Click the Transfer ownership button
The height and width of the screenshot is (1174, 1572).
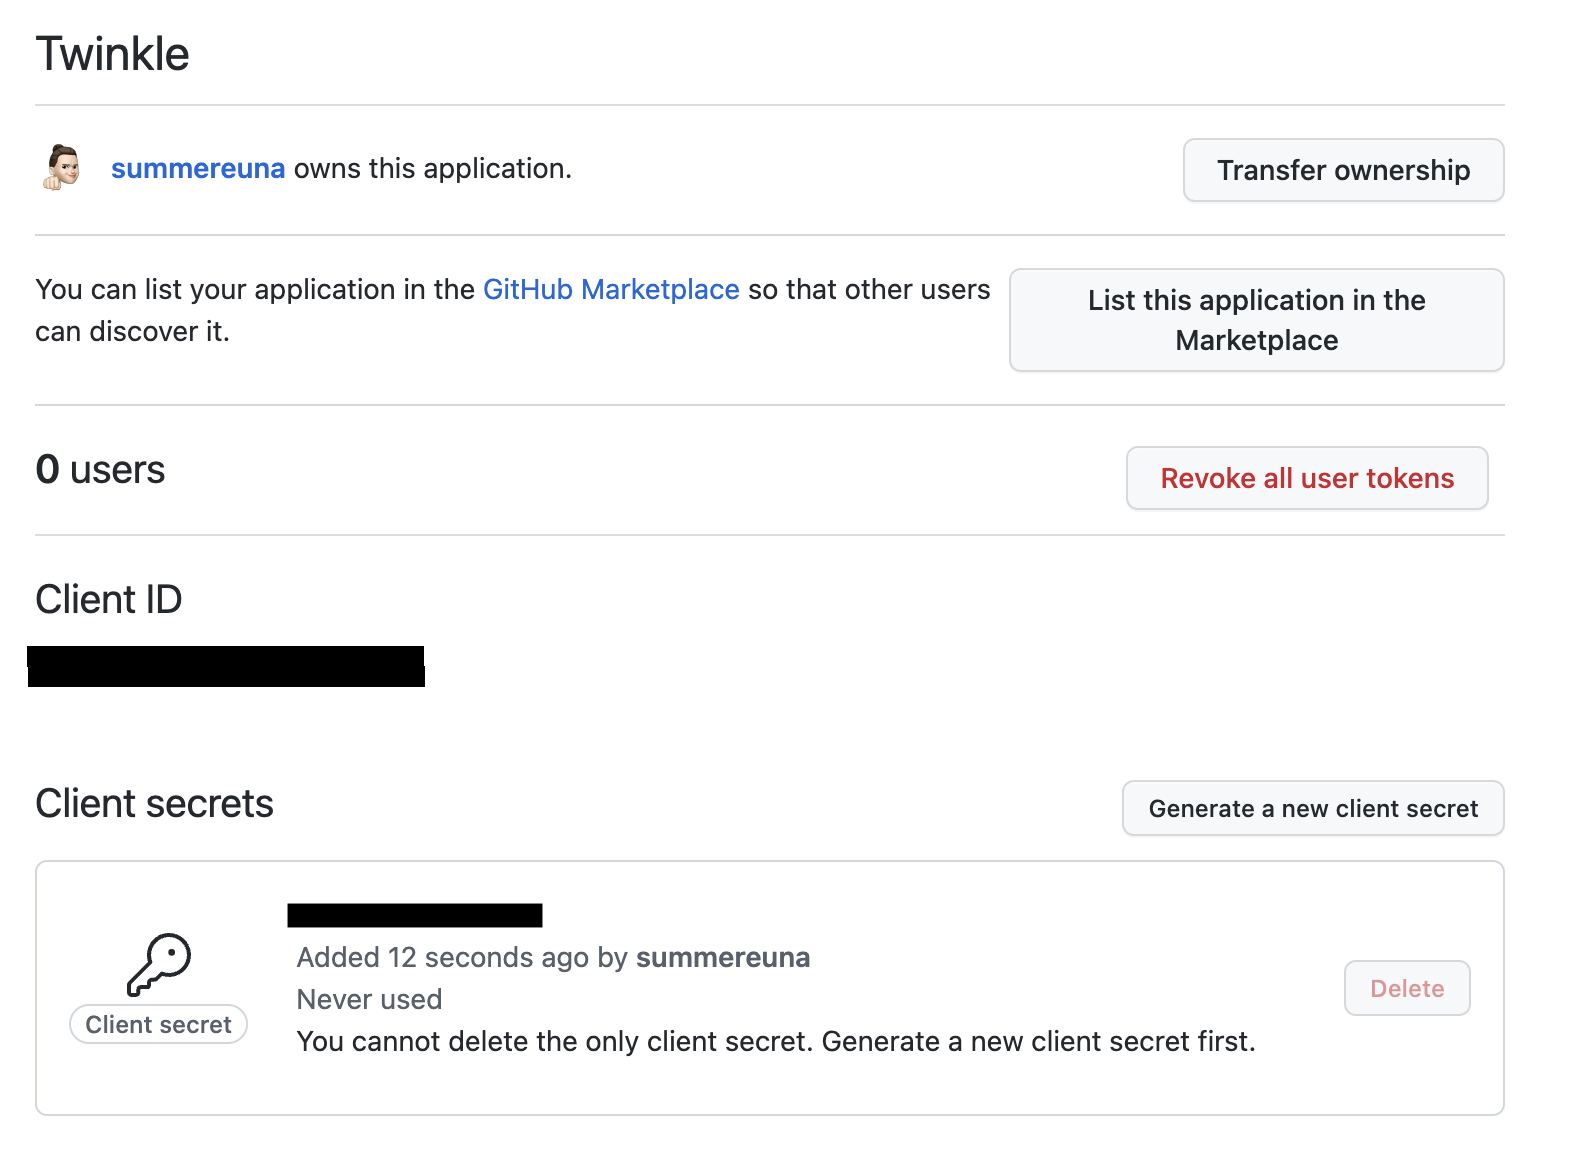coord(1343,170)
